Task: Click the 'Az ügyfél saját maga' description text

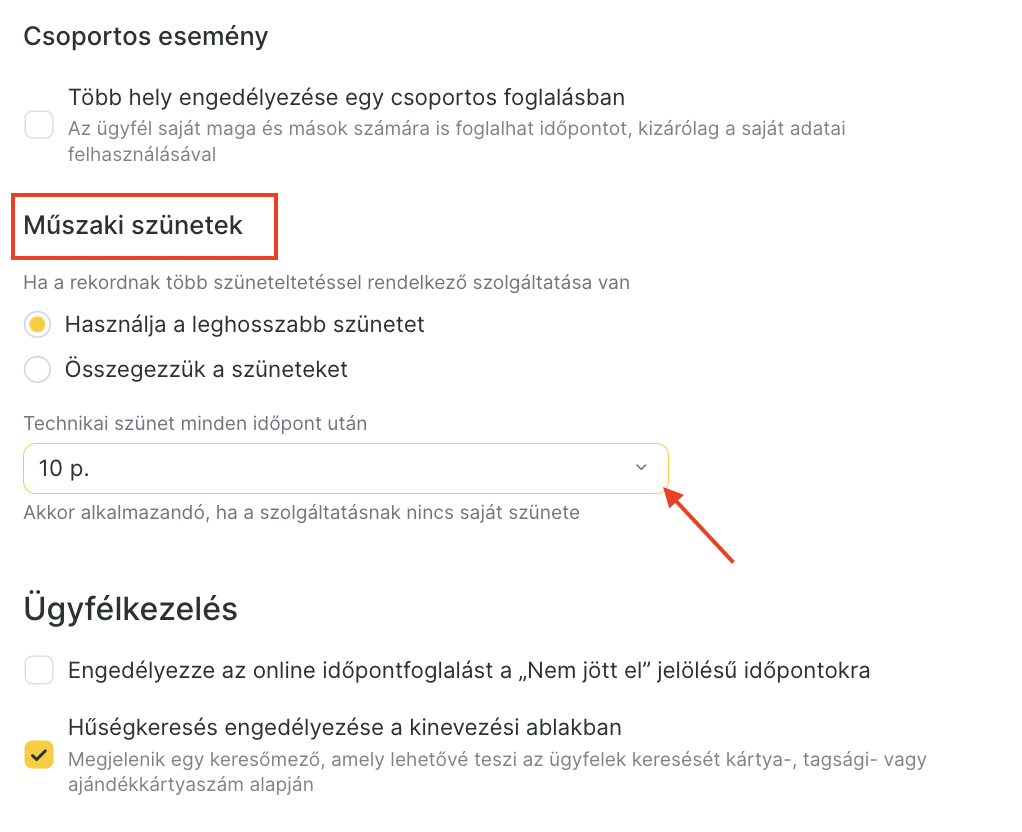Action: (x=457, y=141)
